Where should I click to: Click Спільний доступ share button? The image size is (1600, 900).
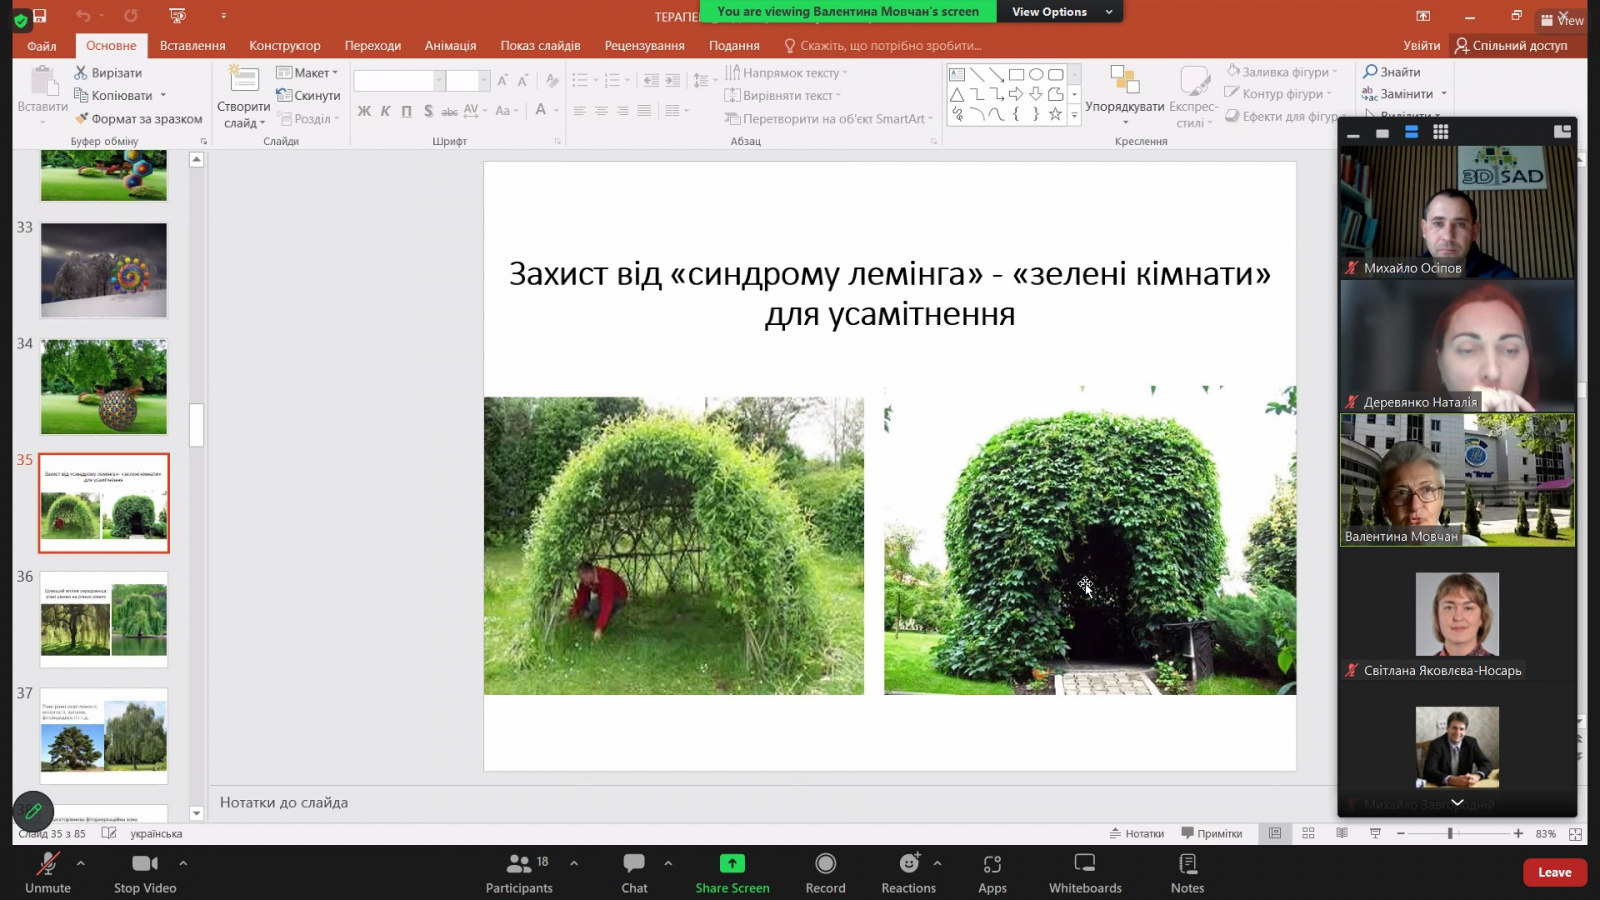[1511, 46]
